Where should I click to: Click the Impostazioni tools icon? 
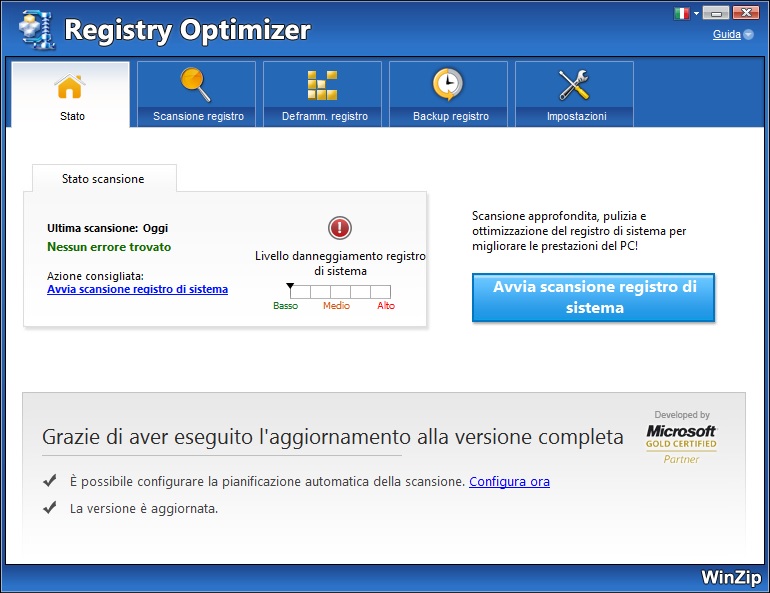574,85
